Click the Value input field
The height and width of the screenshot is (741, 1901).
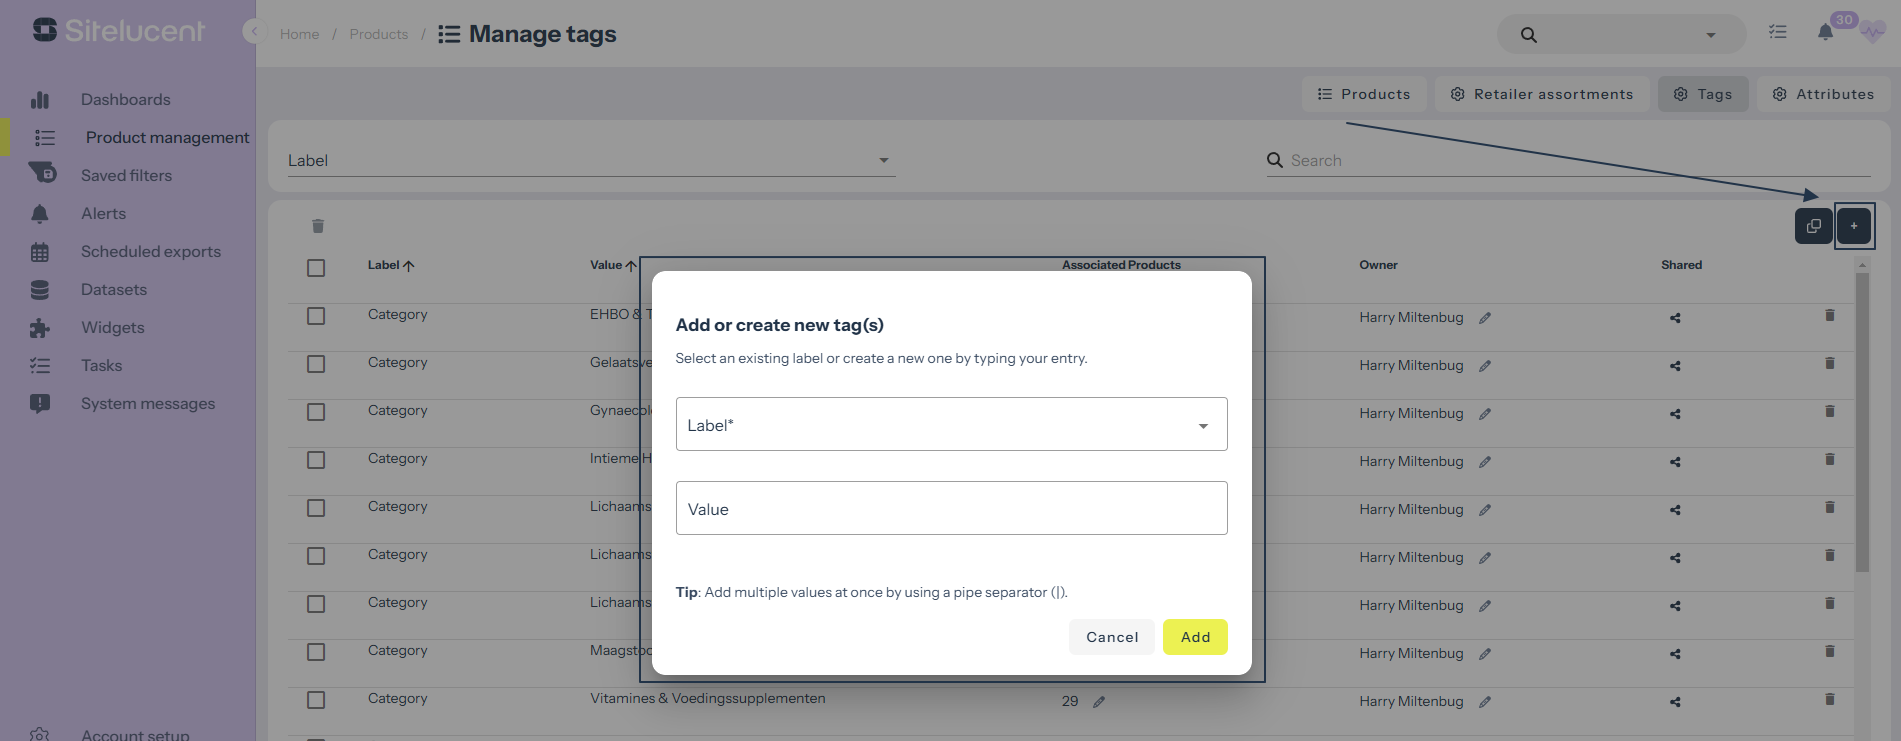[951, 509]
